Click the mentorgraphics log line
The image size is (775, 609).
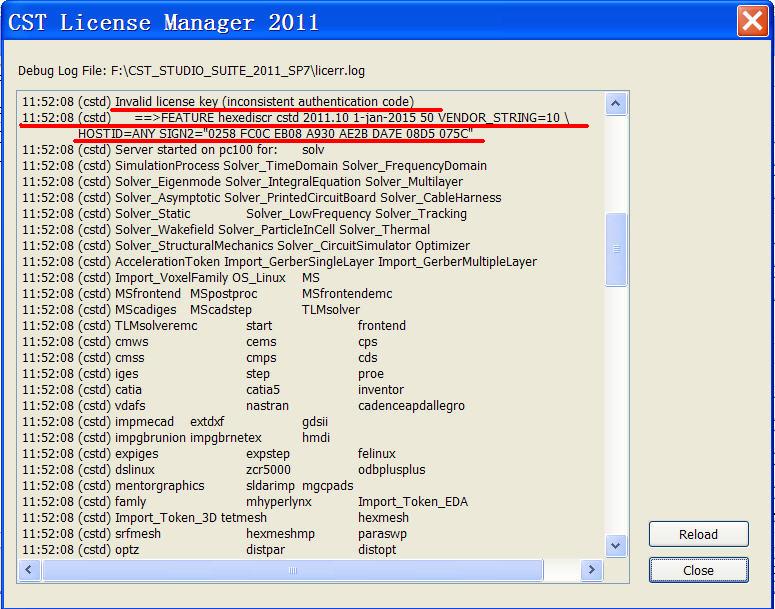pyautogui.click(x=188, y=485)
